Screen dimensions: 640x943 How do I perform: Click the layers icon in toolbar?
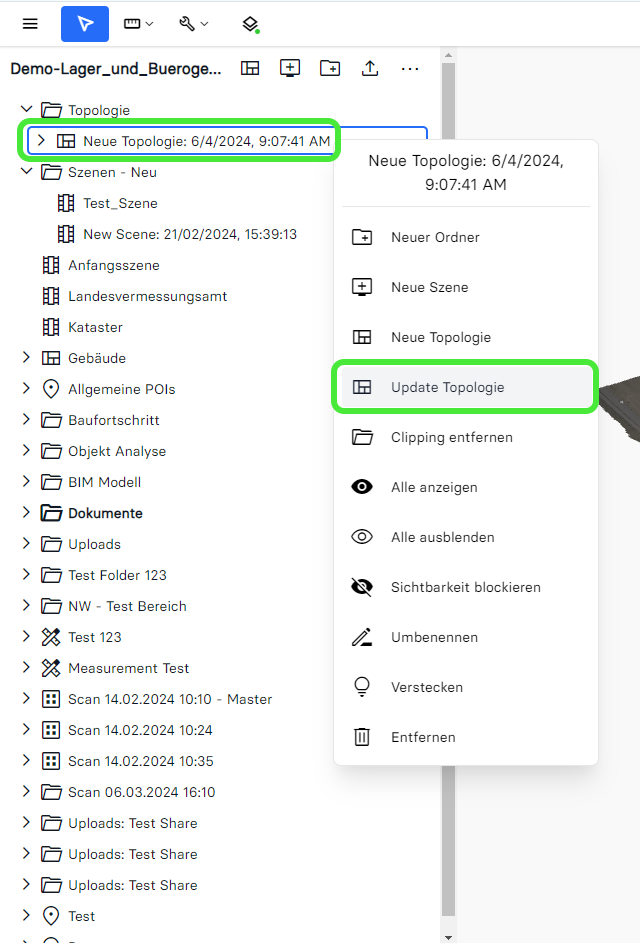point(250,24)
